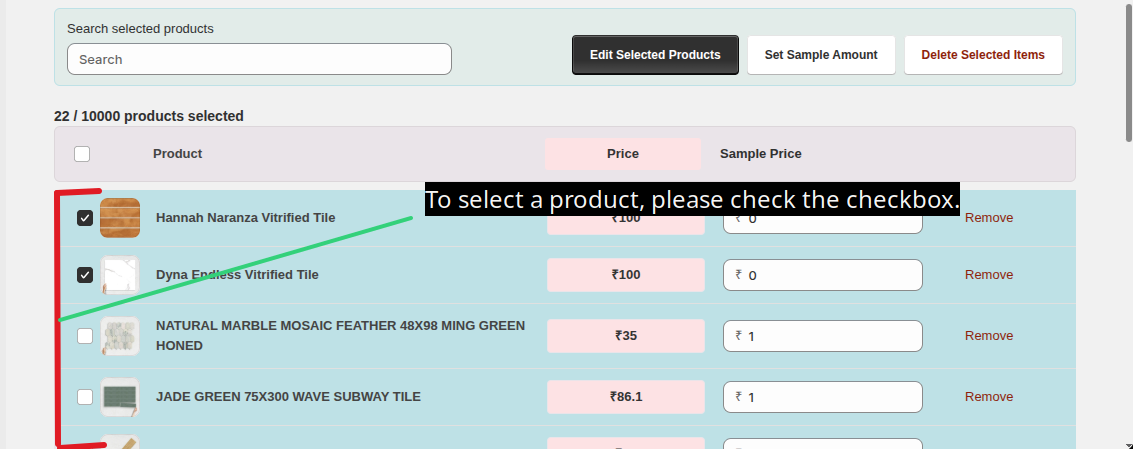Click the 22 / 10000 products selected text
Viewport: 1133px width, 449px height.
coord(149,116)
